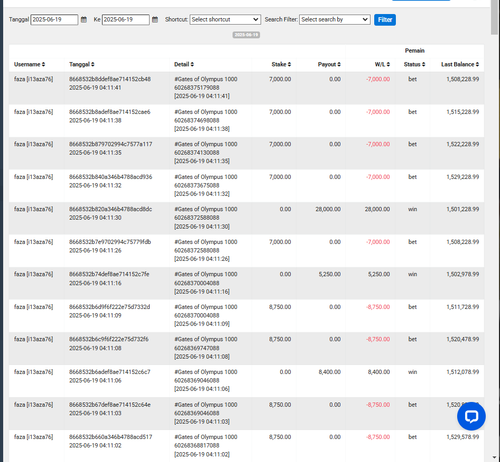The height and width of the screenshot is (462, 500).
Task: Sort table by W/L column
Action: (382, 64)
